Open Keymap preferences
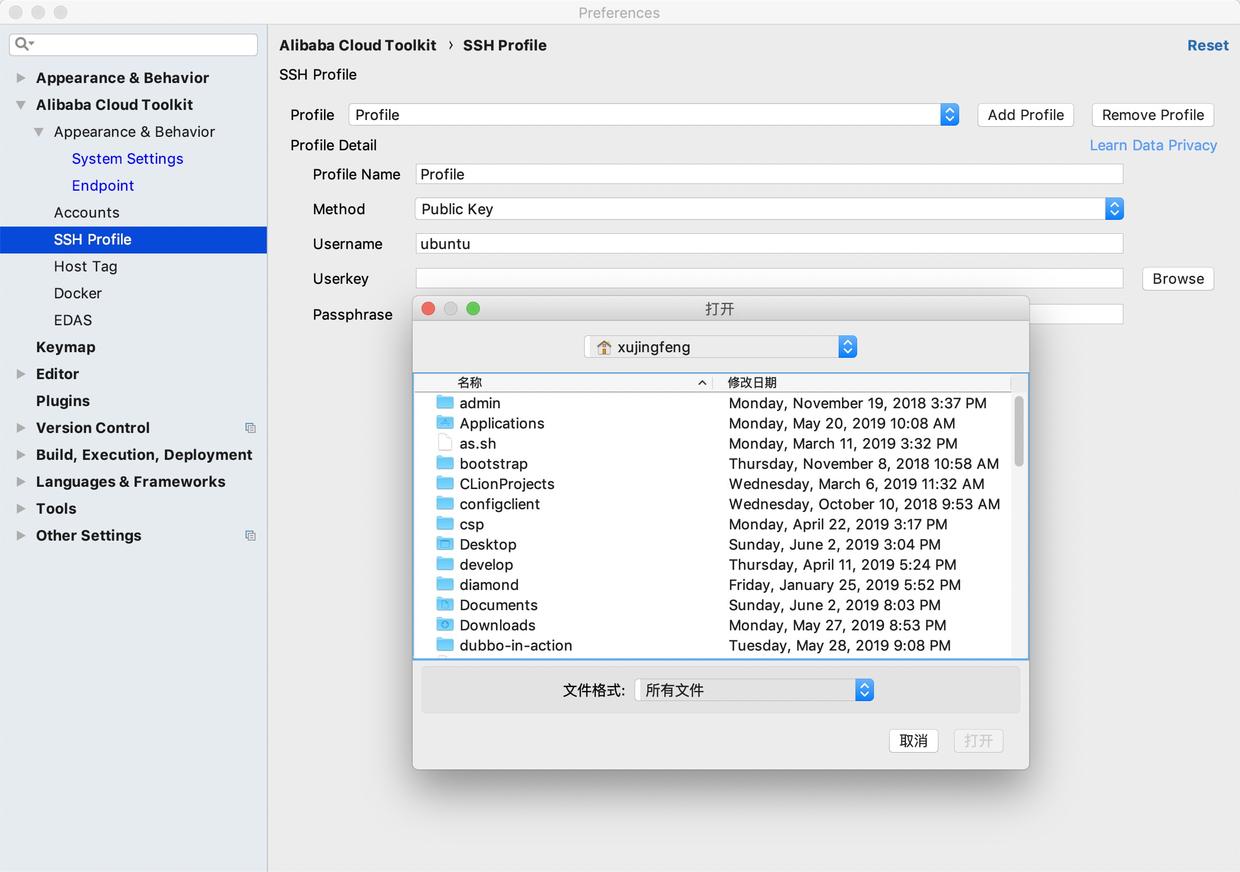The width and height of the screenshot is (1240, 872). click(66, 347)
